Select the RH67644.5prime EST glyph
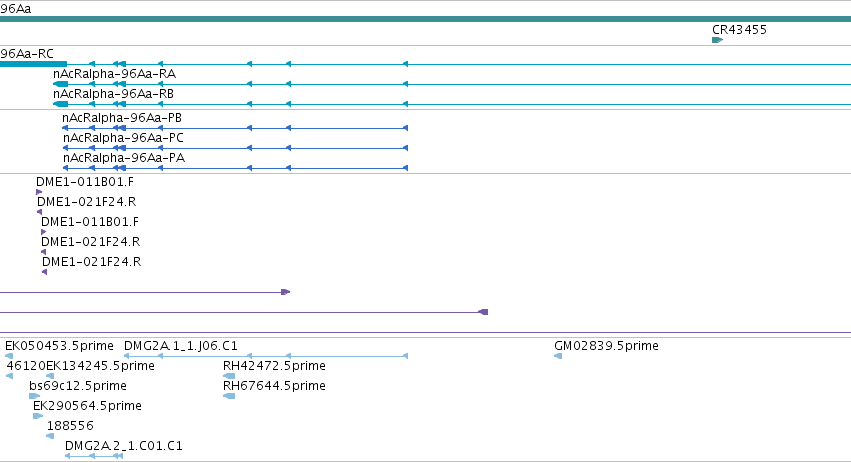The width and height of the screenshot is (851, 462). (229, 396)
